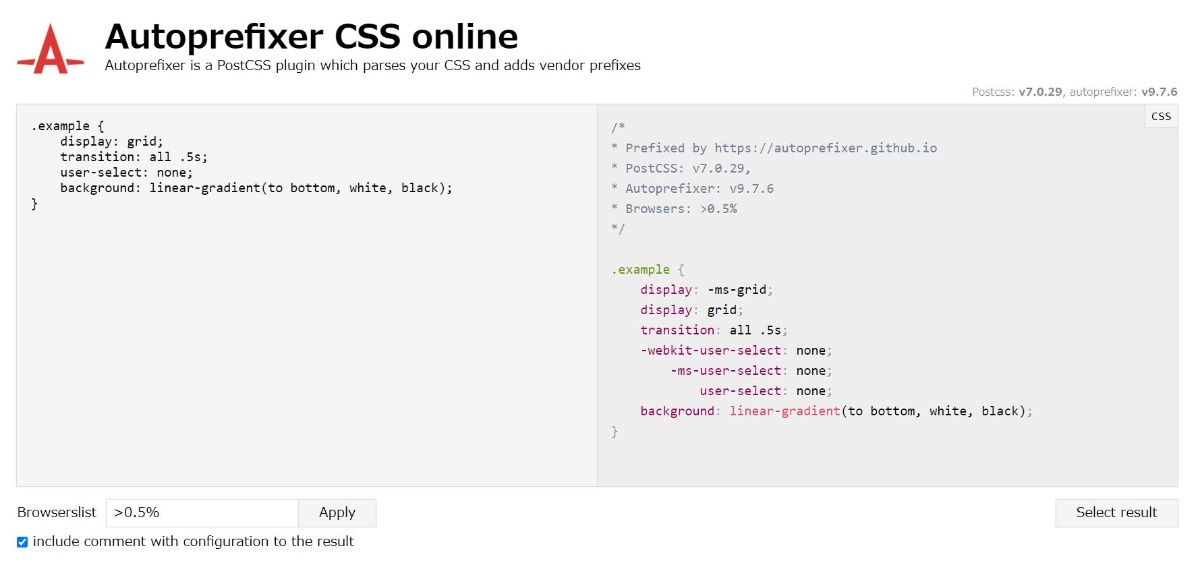Image resolution: width=1200 pixels, height=563 pixels.
Task: Toggle include comment with configuration checkbox
Action: [x=22, y=542]
